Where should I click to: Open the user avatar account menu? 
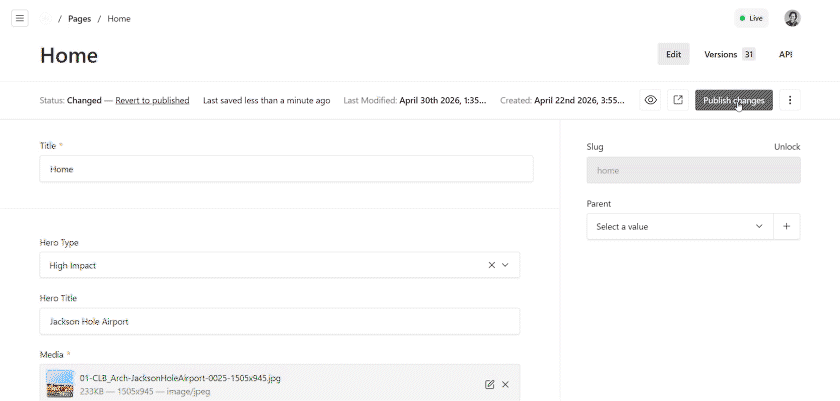click(792, 18)
